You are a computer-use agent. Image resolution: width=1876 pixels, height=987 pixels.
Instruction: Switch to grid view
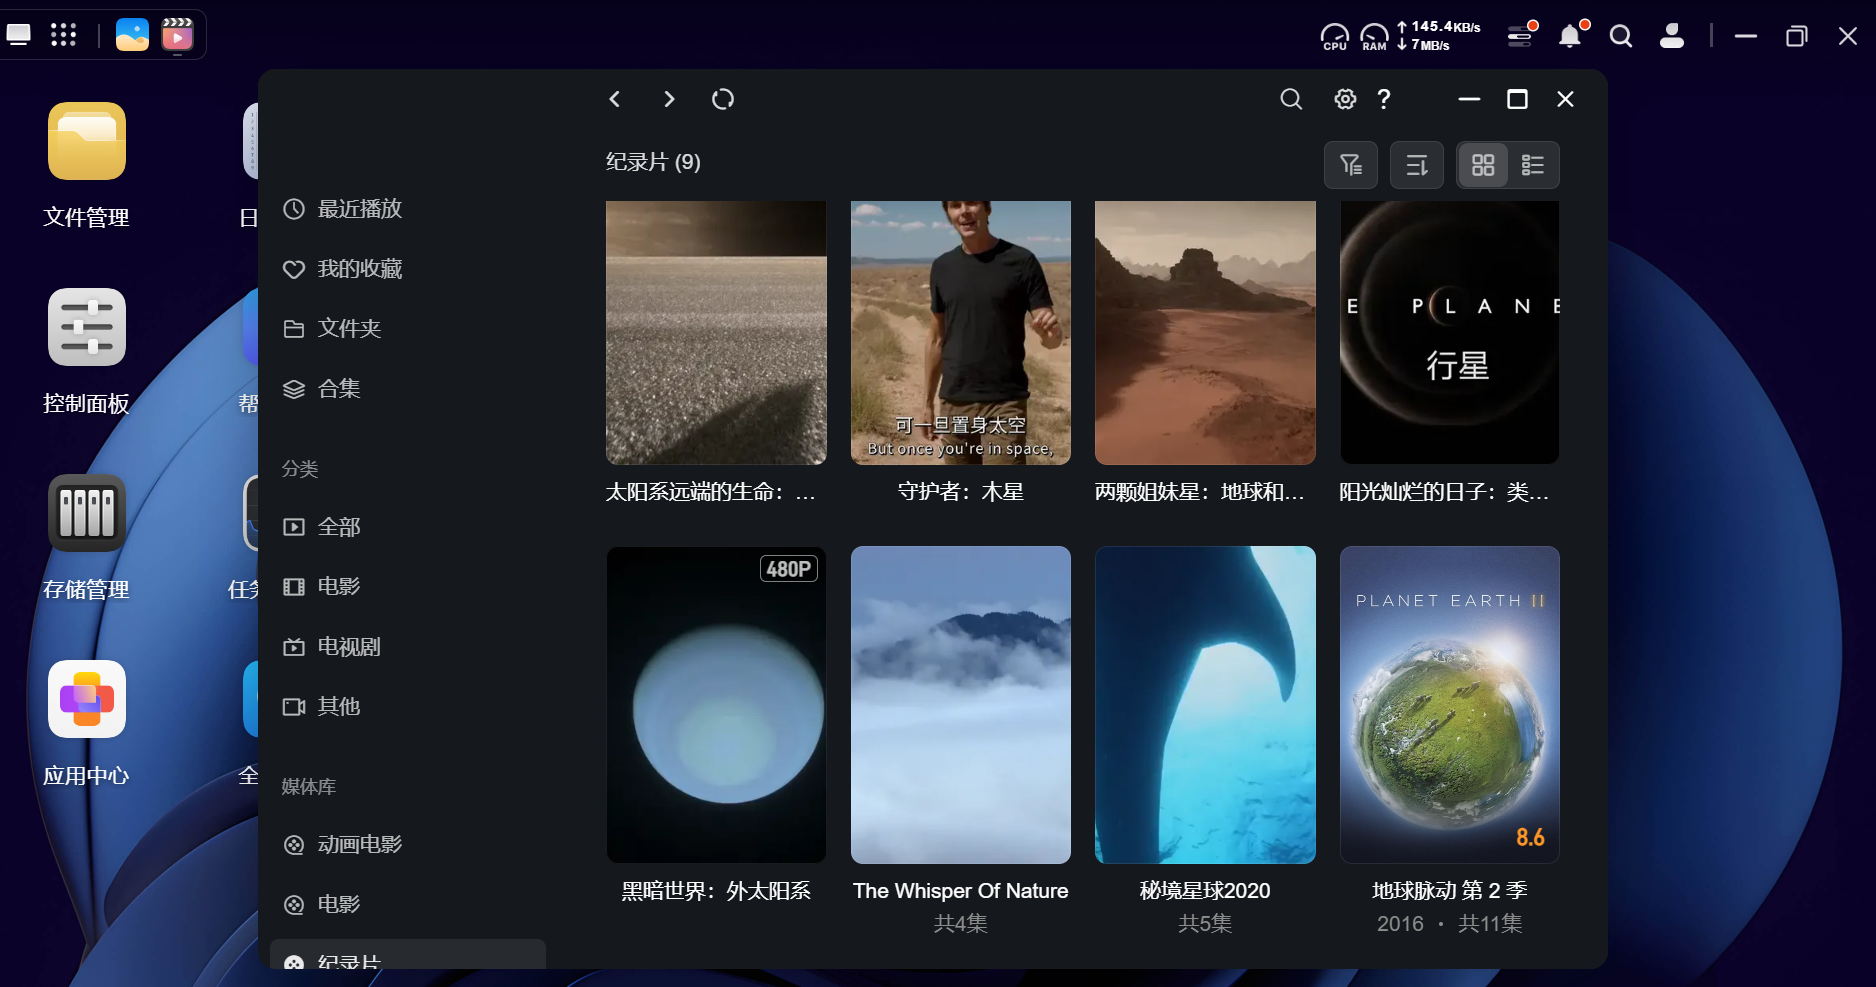tap(1483, 165)
